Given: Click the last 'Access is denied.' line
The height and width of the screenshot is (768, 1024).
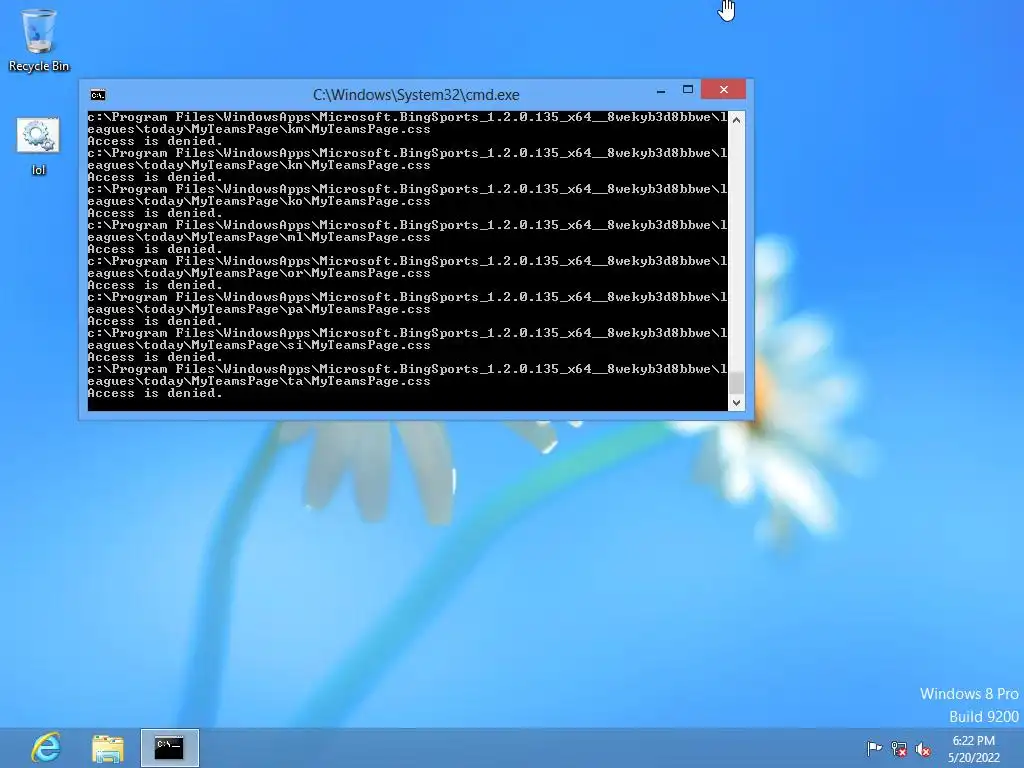Looking at the screenshot, I should (x=155, y=393).
